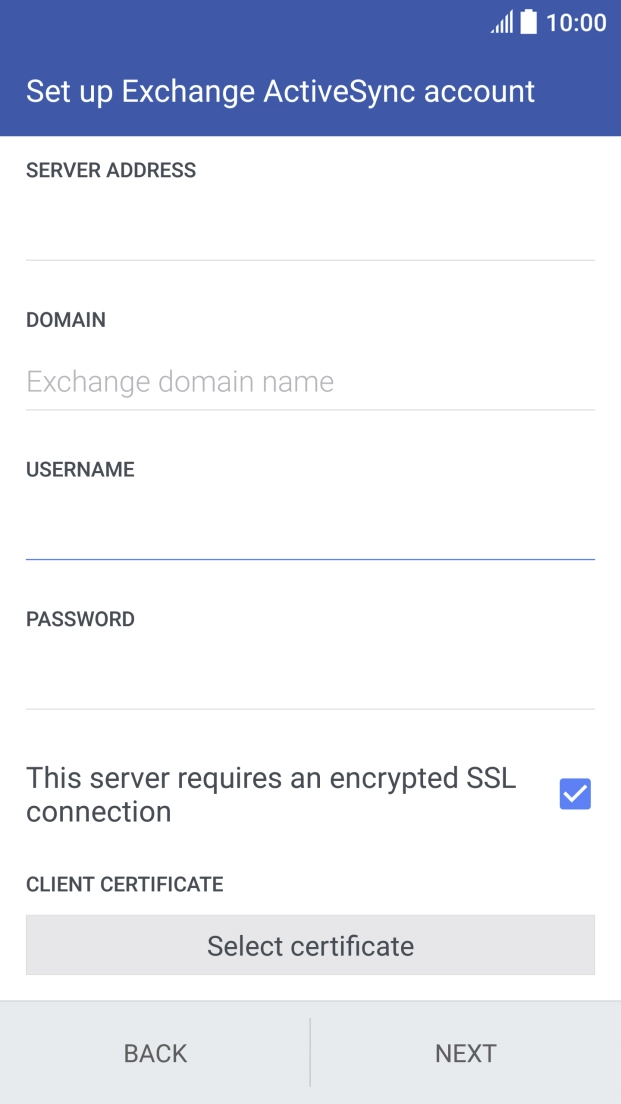Click the SSL connection description text
The height and width of the screenshot is (1104, 621).
272,794
